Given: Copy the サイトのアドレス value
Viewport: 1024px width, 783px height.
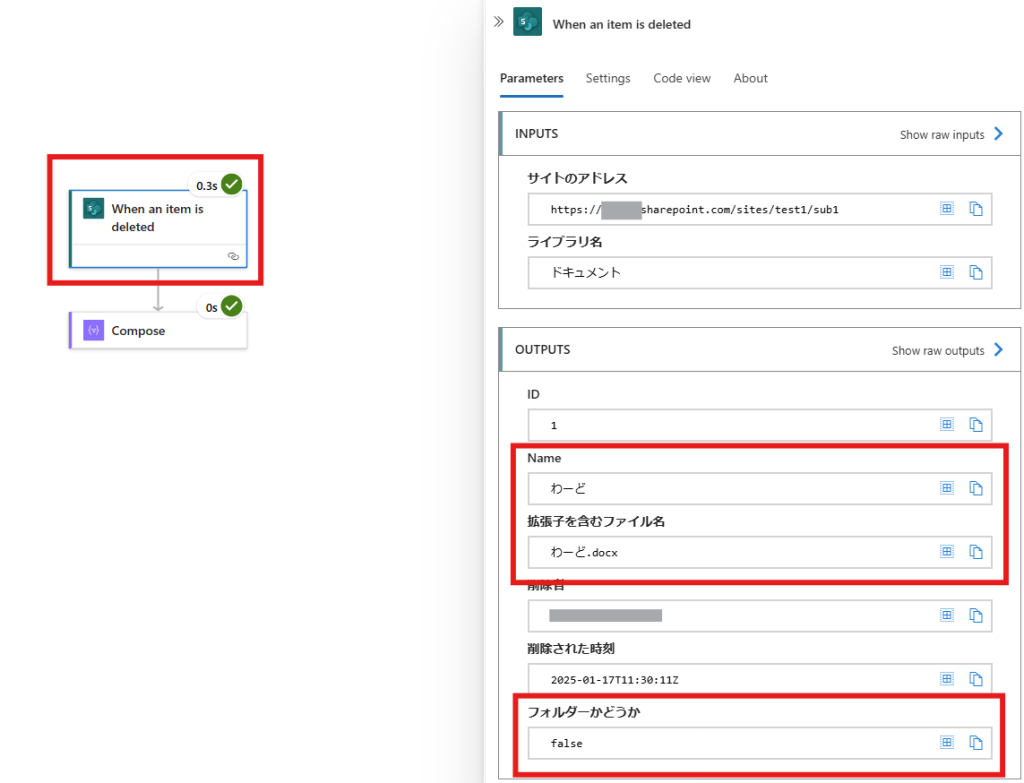Looking at the screenshot, I should [x=976, y=209].
